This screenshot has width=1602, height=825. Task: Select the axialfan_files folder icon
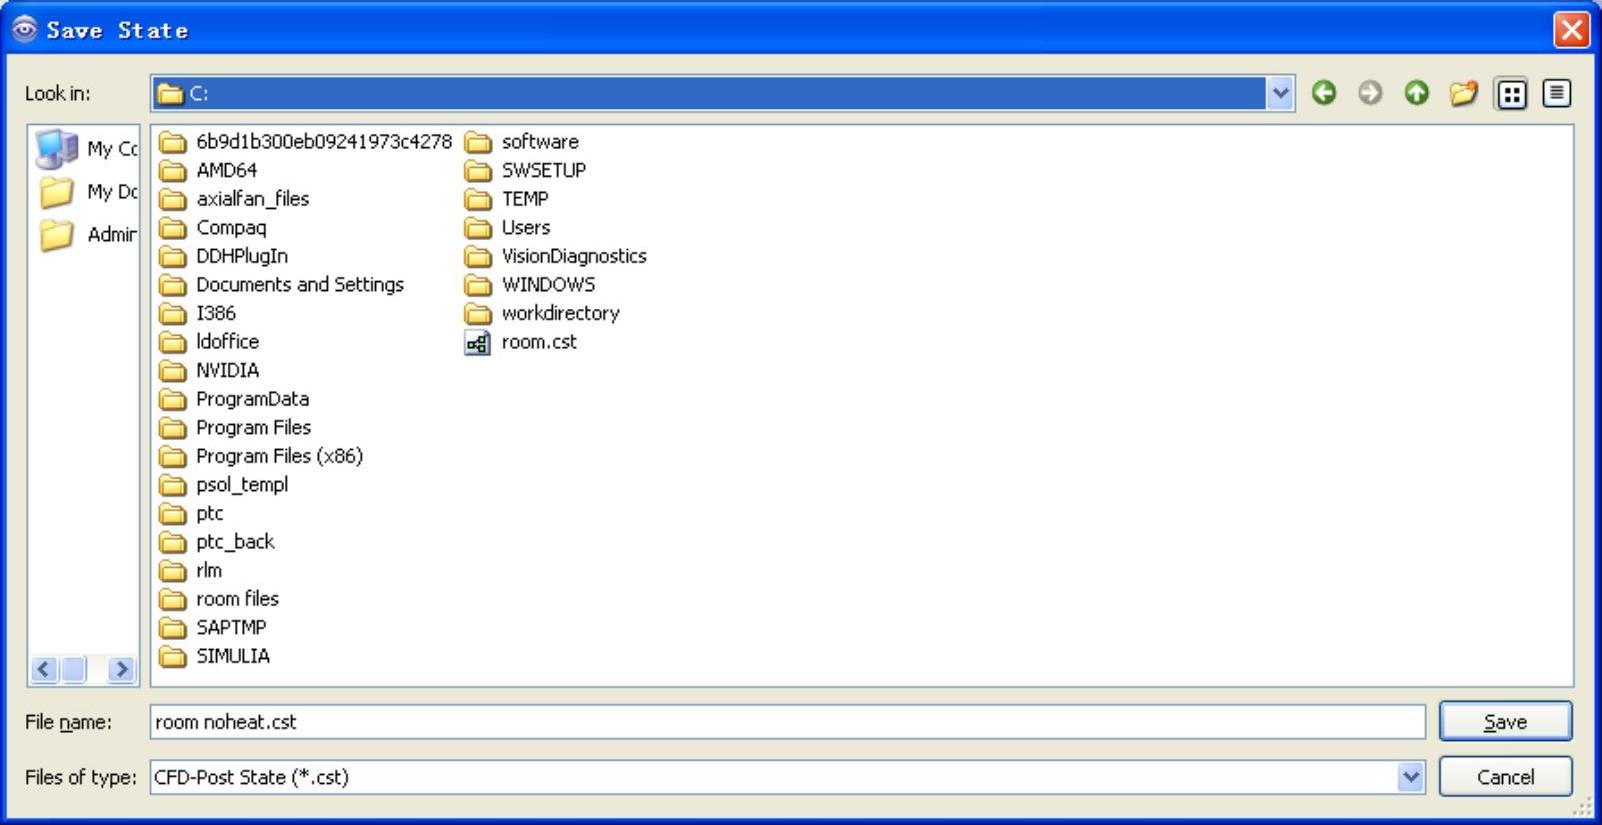(x=173, y=199)
